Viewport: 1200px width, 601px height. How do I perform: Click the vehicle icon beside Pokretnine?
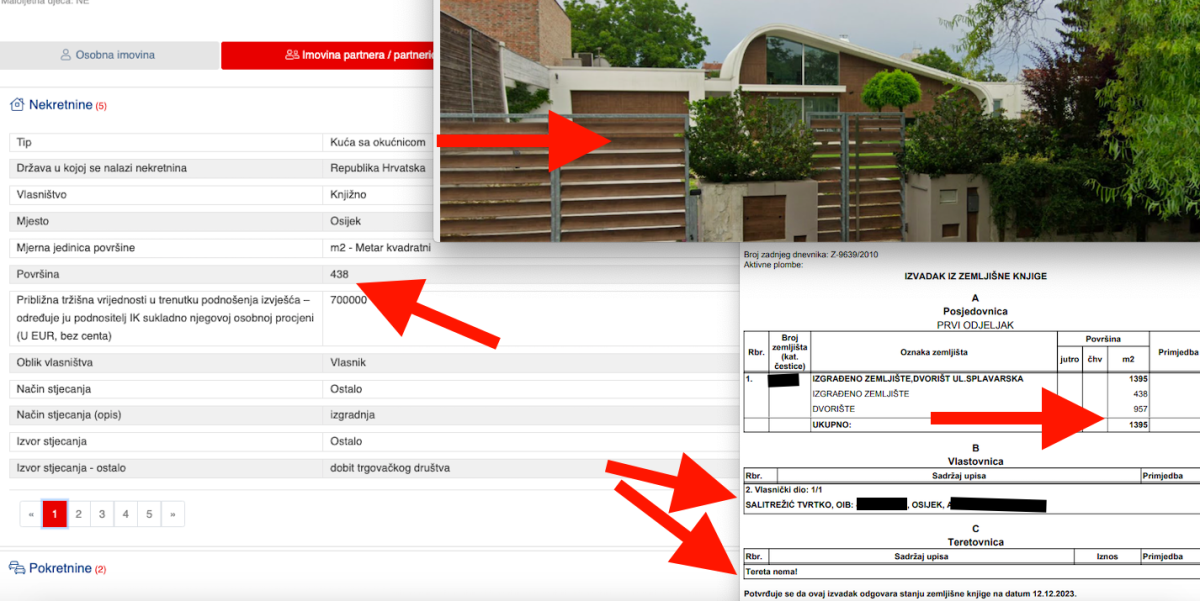click(16, 568)
